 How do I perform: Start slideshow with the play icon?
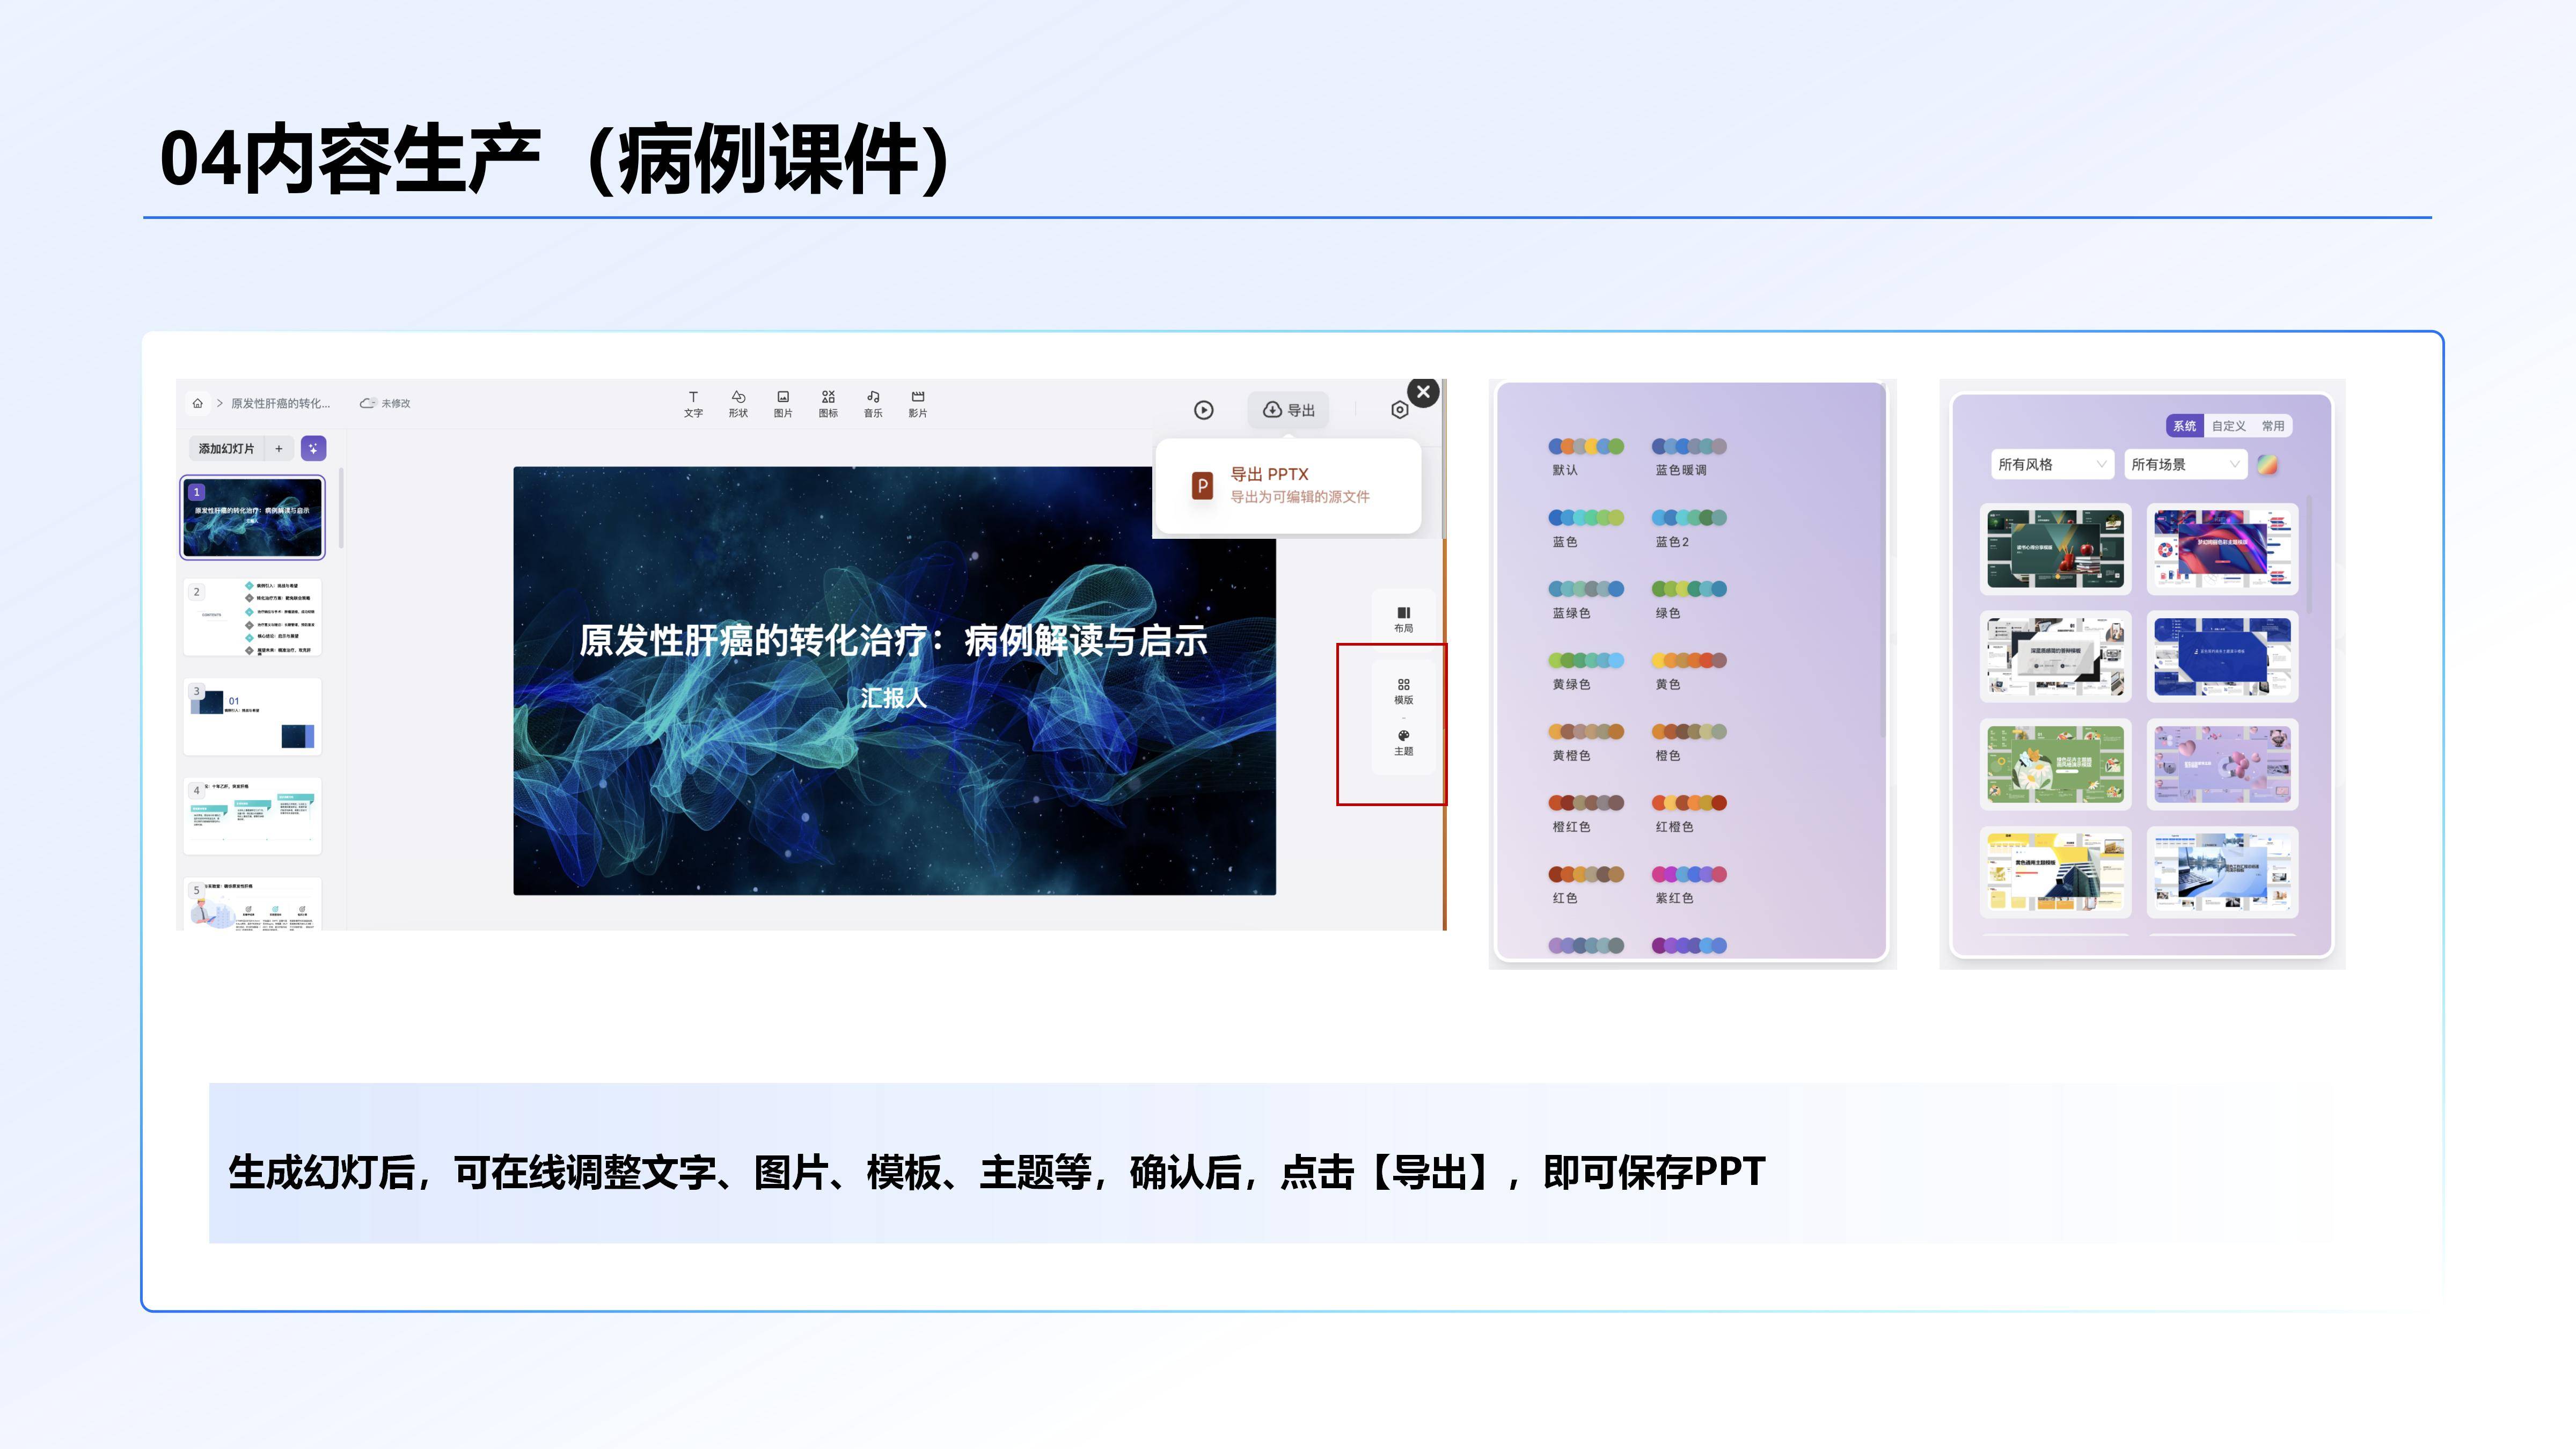[x=1204, y=410]
